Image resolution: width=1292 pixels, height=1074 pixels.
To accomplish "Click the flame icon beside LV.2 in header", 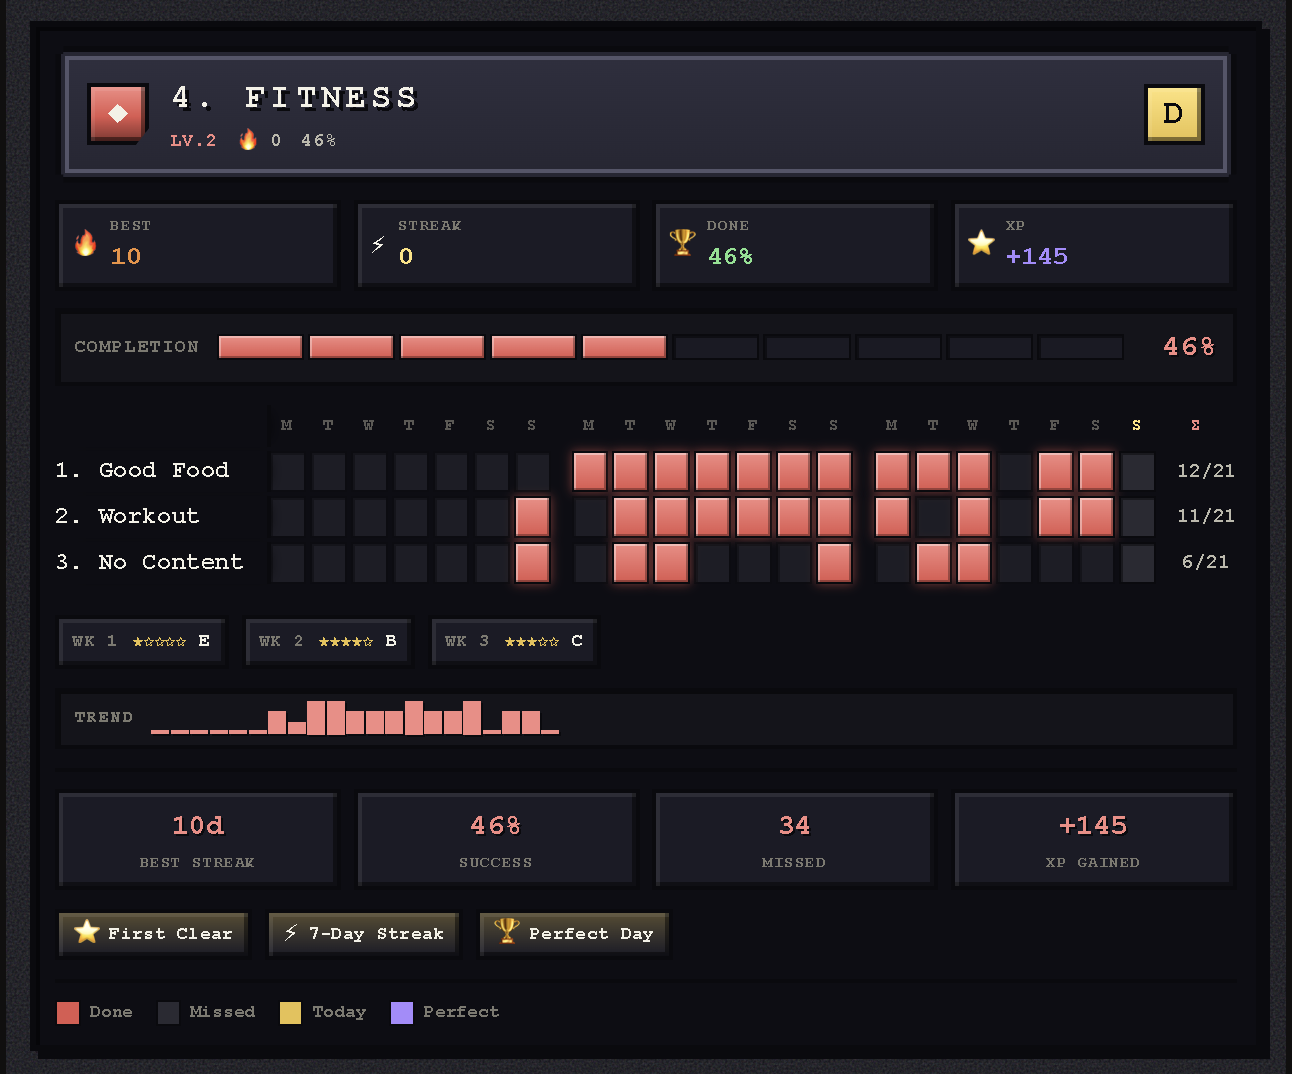I will pos(248,140).
